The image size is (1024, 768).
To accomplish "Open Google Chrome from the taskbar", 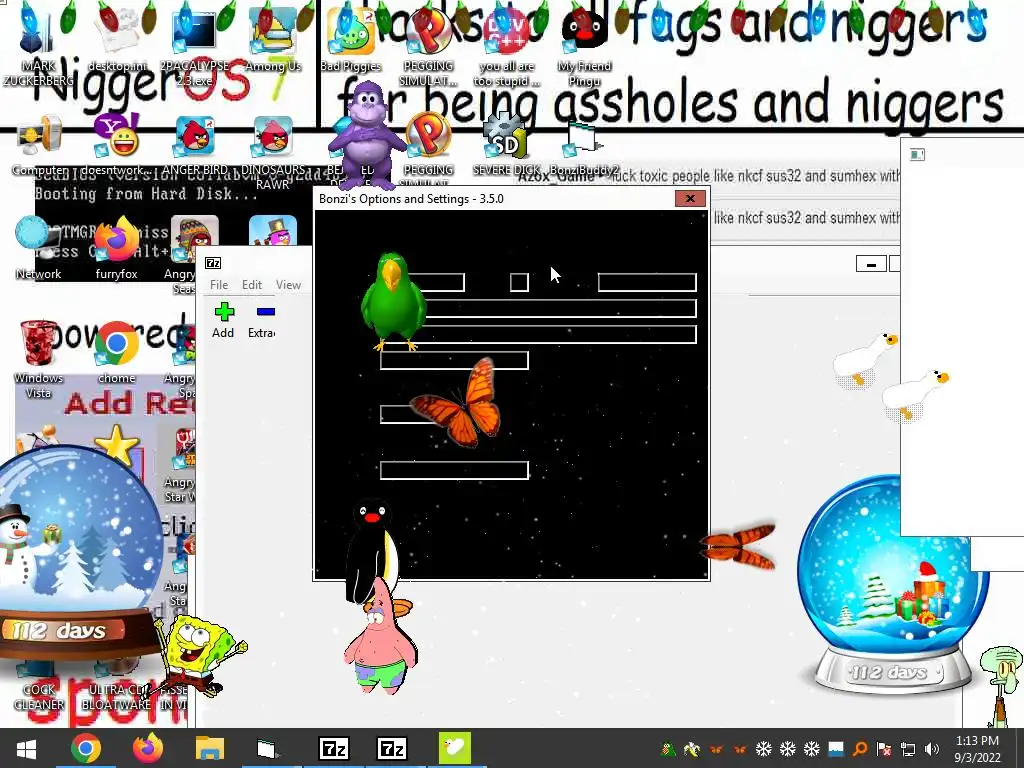I will [86, 748].
